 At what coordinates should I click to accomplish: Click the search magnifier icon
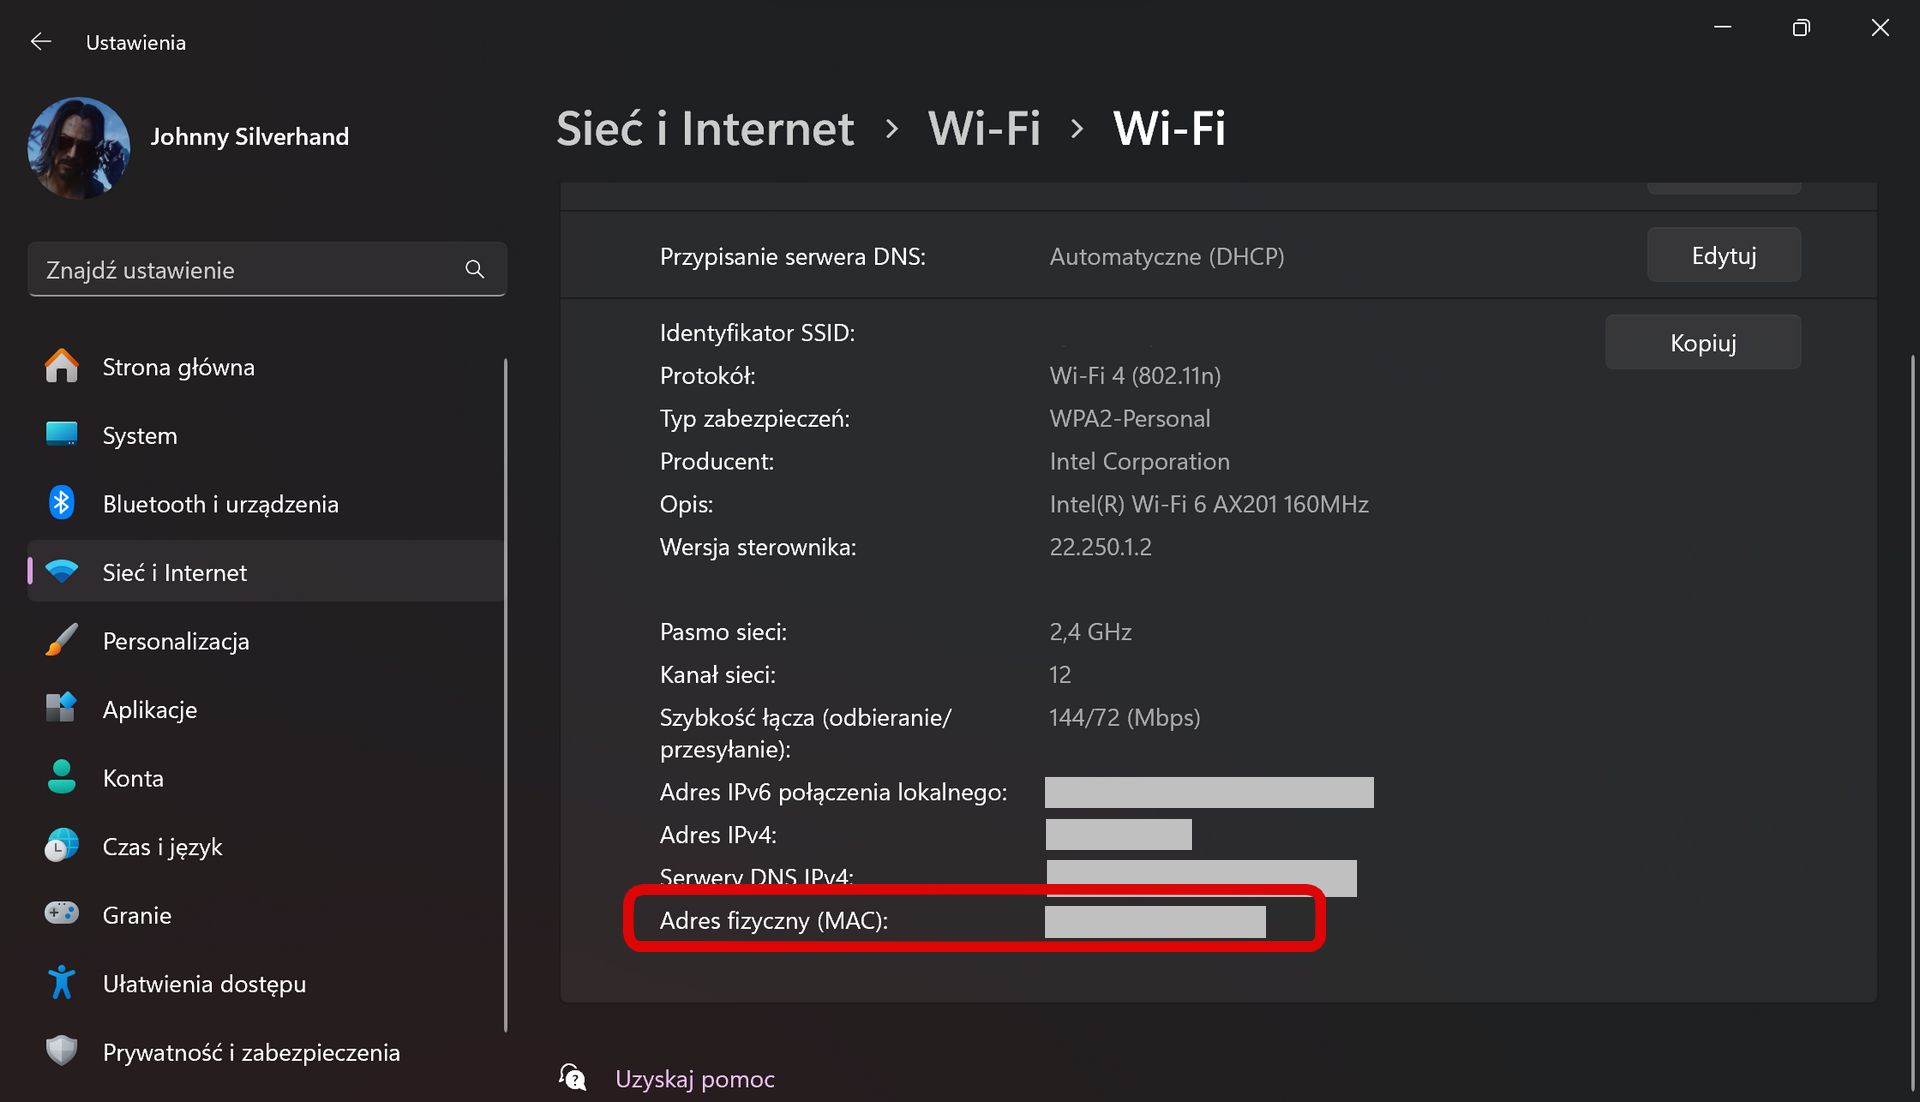(x=475, y=269)
